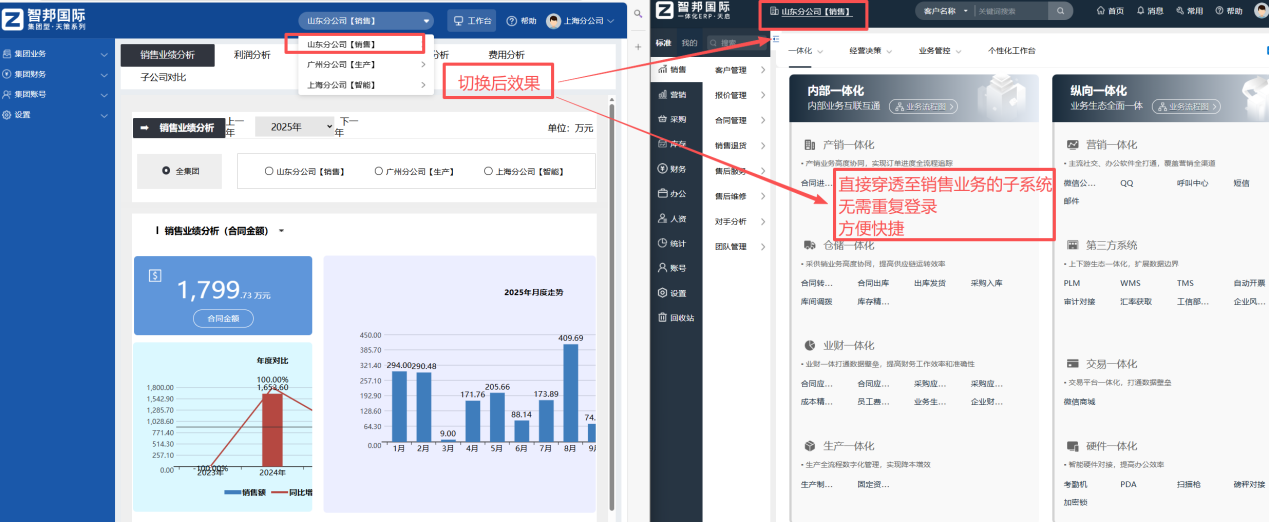Expand the 报价管理 submenu arrow
1269x522 pixels.
[764, 96]
